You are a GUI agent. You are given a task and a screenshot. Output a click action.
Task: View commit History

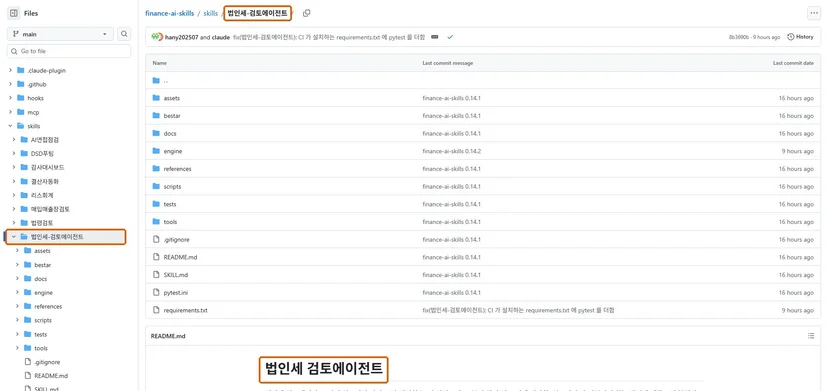[800, 37]
